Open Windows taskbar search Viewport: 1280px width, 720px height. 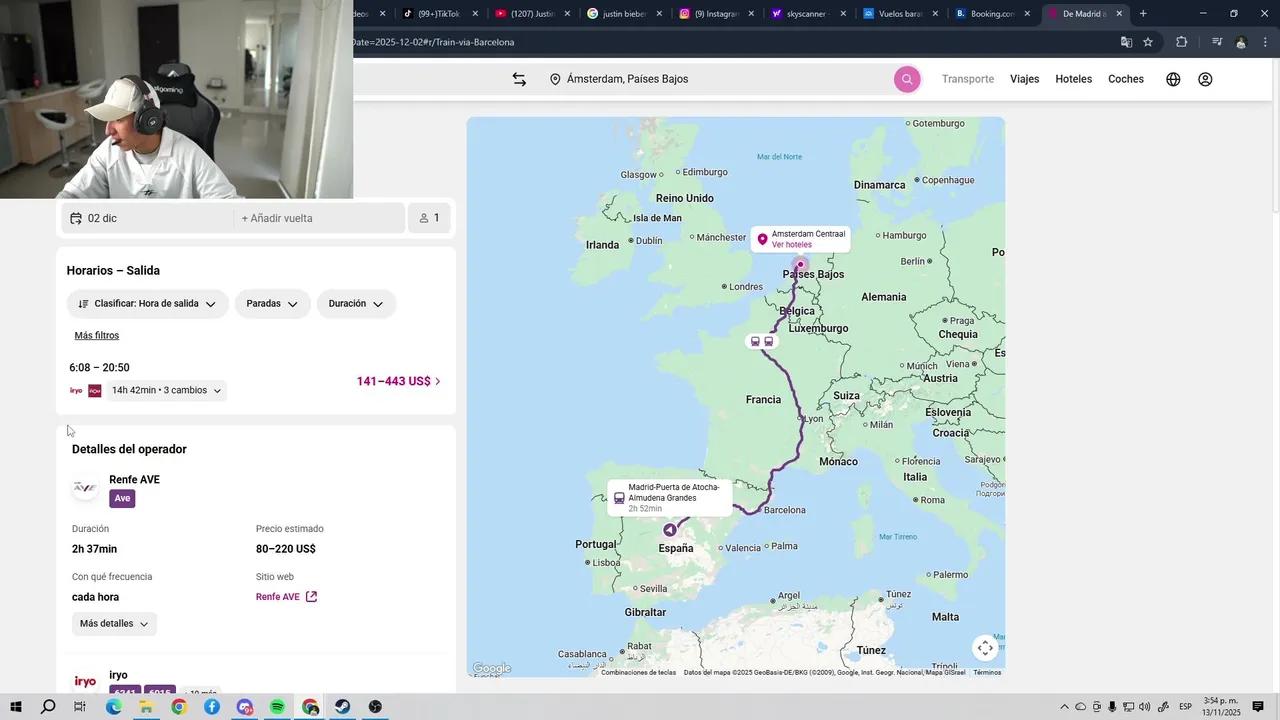click(x=48, y=707)
